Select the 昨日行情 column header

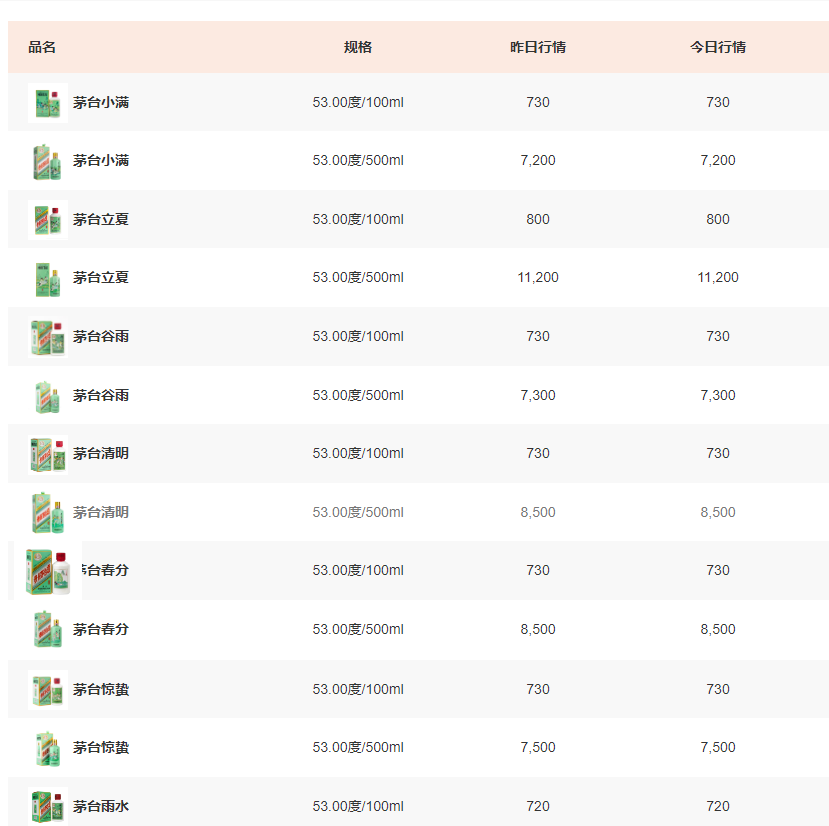(x=538, y=47)
